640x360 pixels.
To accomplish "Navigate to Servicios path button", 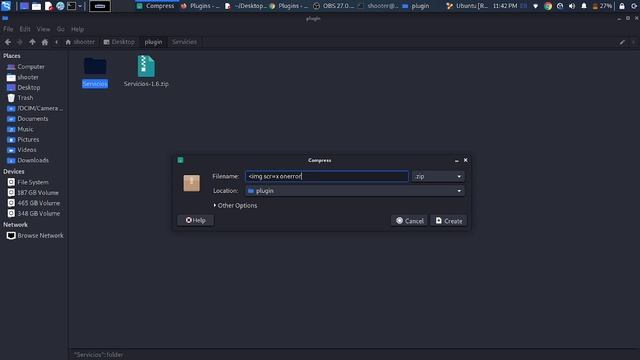I will tap(184, 42).
